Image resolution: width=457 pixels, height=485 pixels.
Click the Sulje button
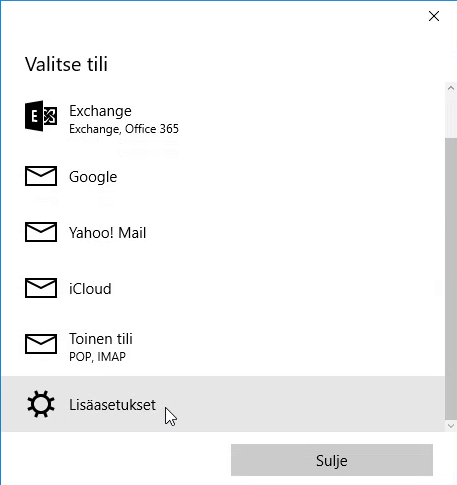[332, 460]
